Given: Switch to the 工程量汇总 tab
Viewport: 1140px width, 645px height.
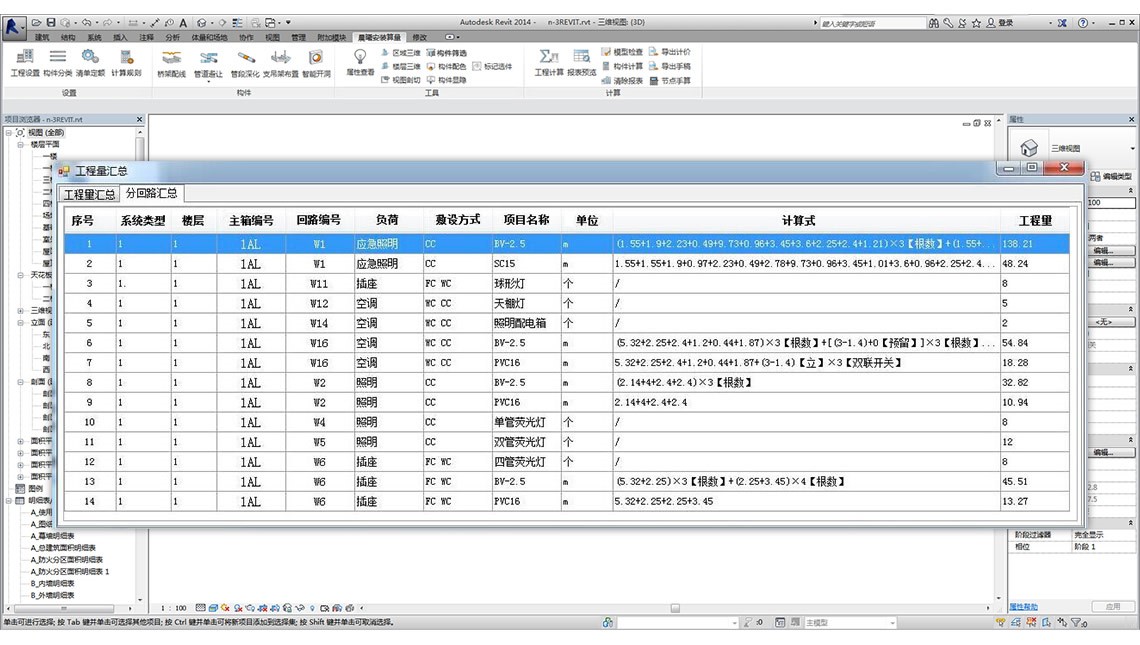Looking at the screenshot, I should coord(89,194).
